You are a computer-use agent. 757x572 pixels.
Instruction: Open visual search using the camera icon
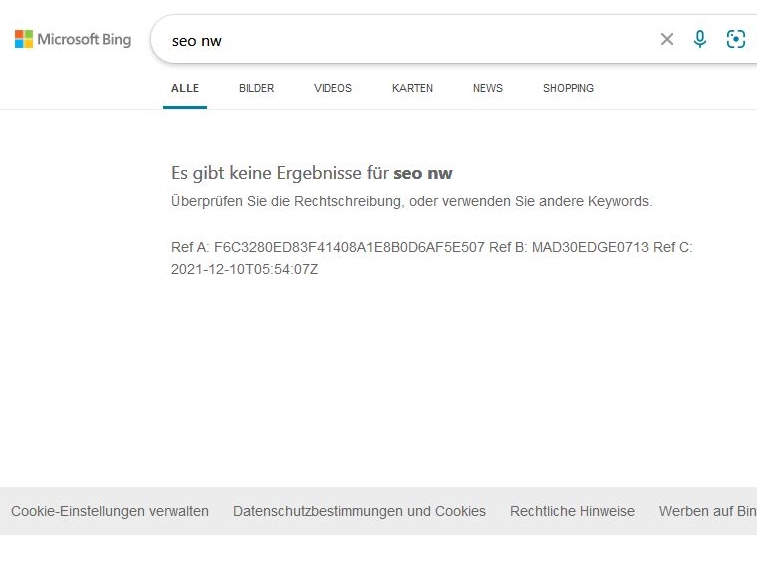(736, 39)
